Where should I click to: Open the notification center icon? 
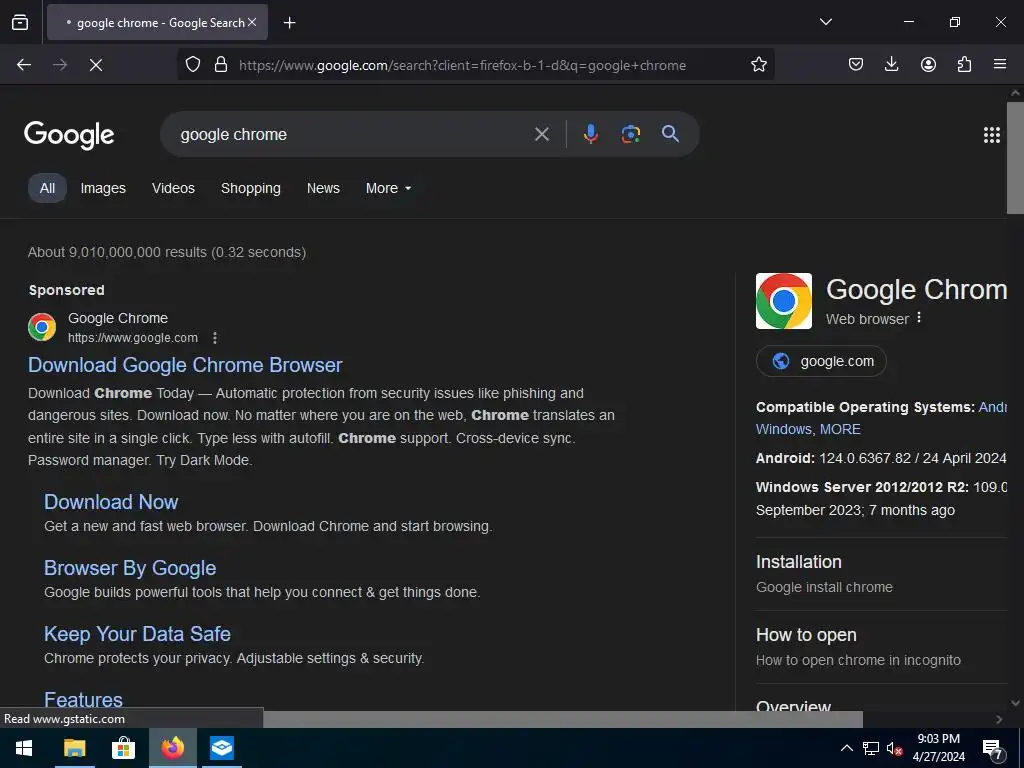(992, 749)
